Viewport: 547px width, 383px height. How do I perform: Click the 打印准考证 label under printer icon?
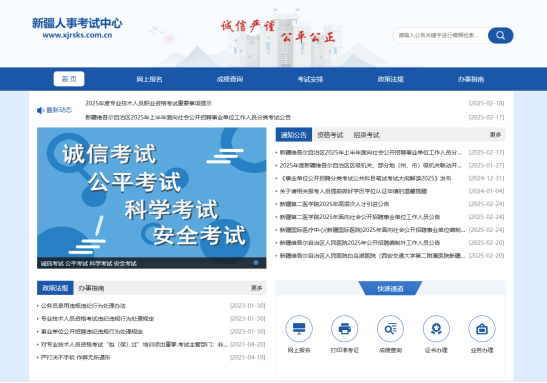click(x=345, y=350)
